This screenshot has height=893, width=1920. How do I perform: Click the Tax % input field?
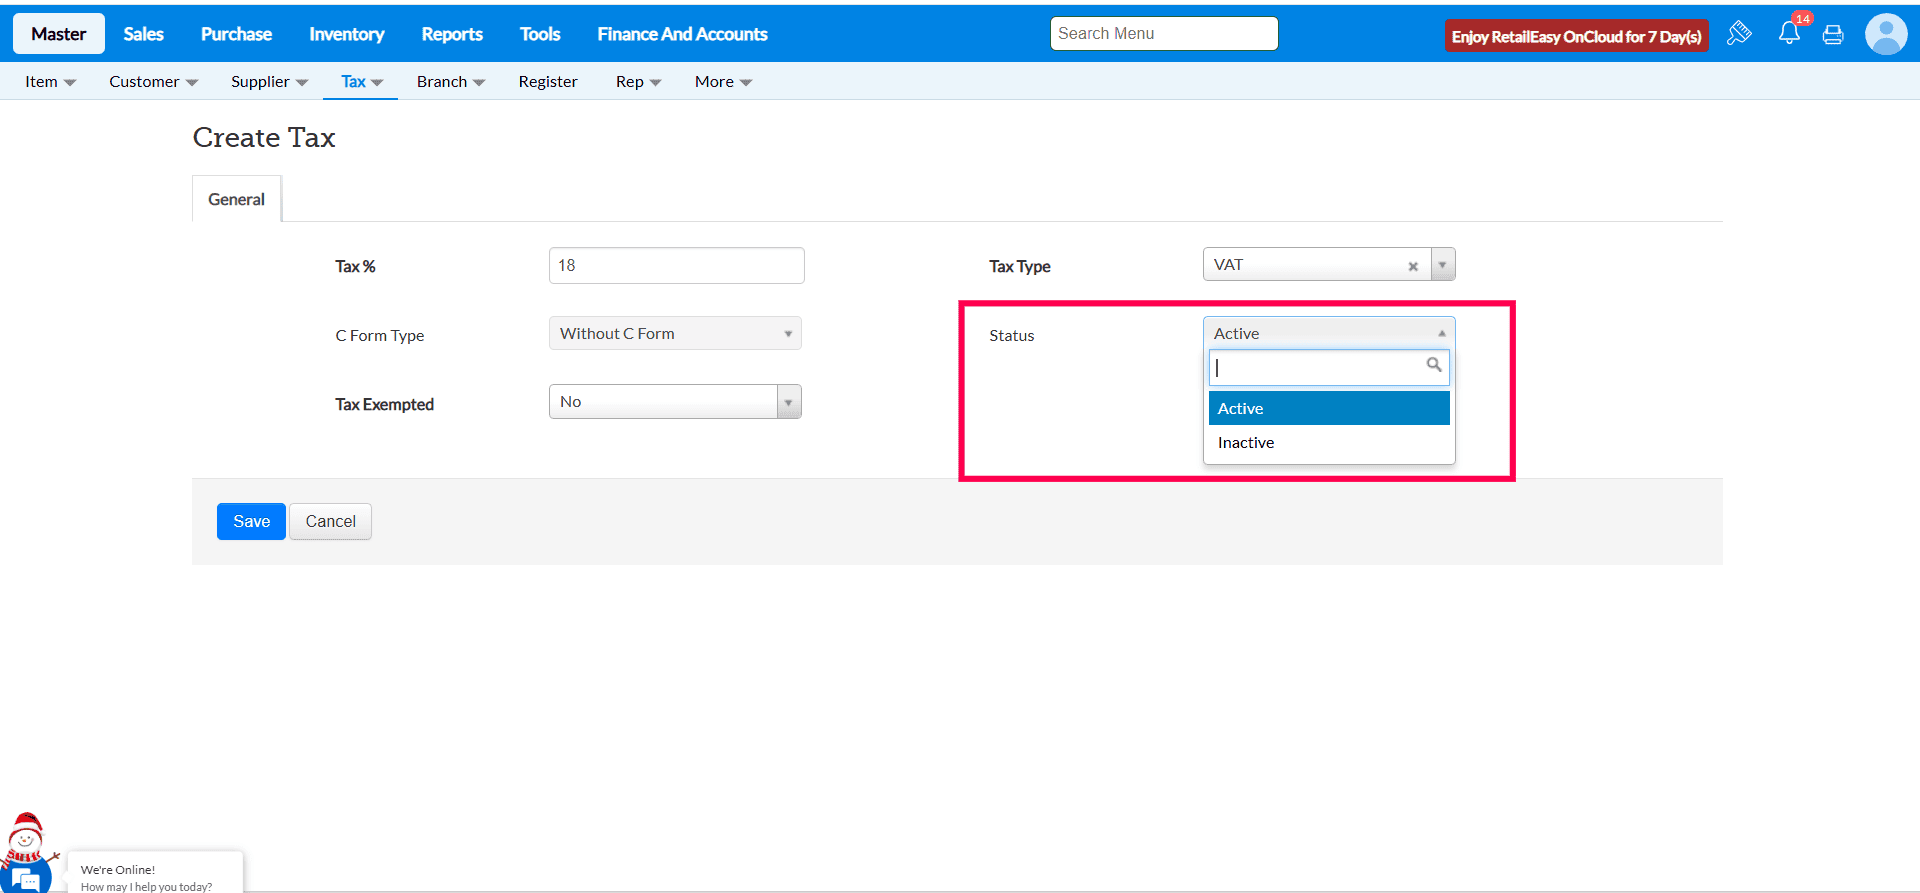click(x=676, y=266)
